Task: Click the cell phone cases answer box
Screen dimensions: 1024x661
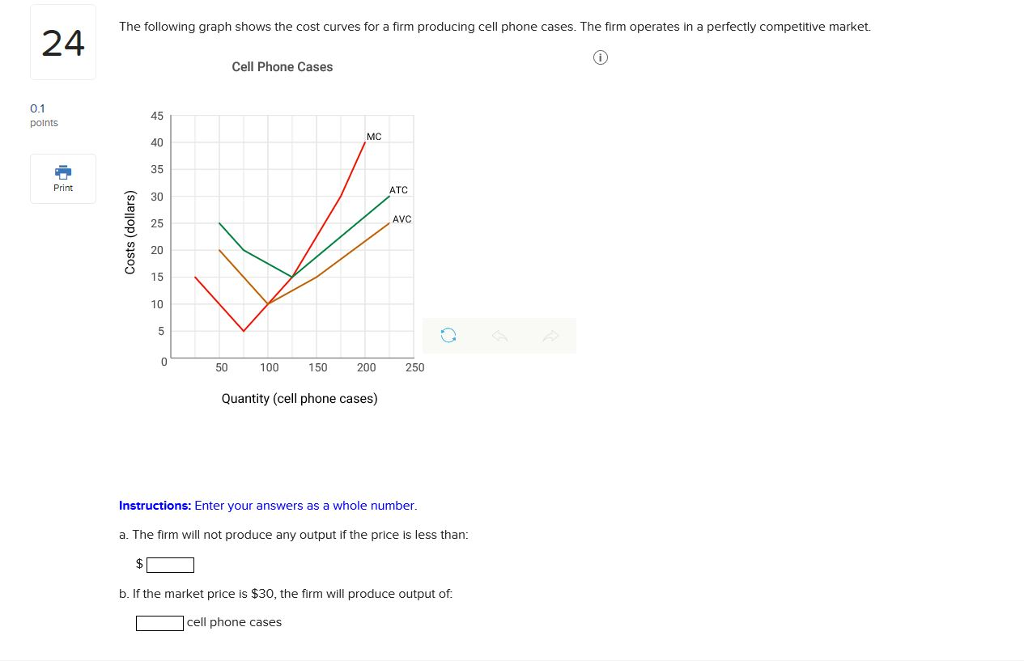Action: 158,622
